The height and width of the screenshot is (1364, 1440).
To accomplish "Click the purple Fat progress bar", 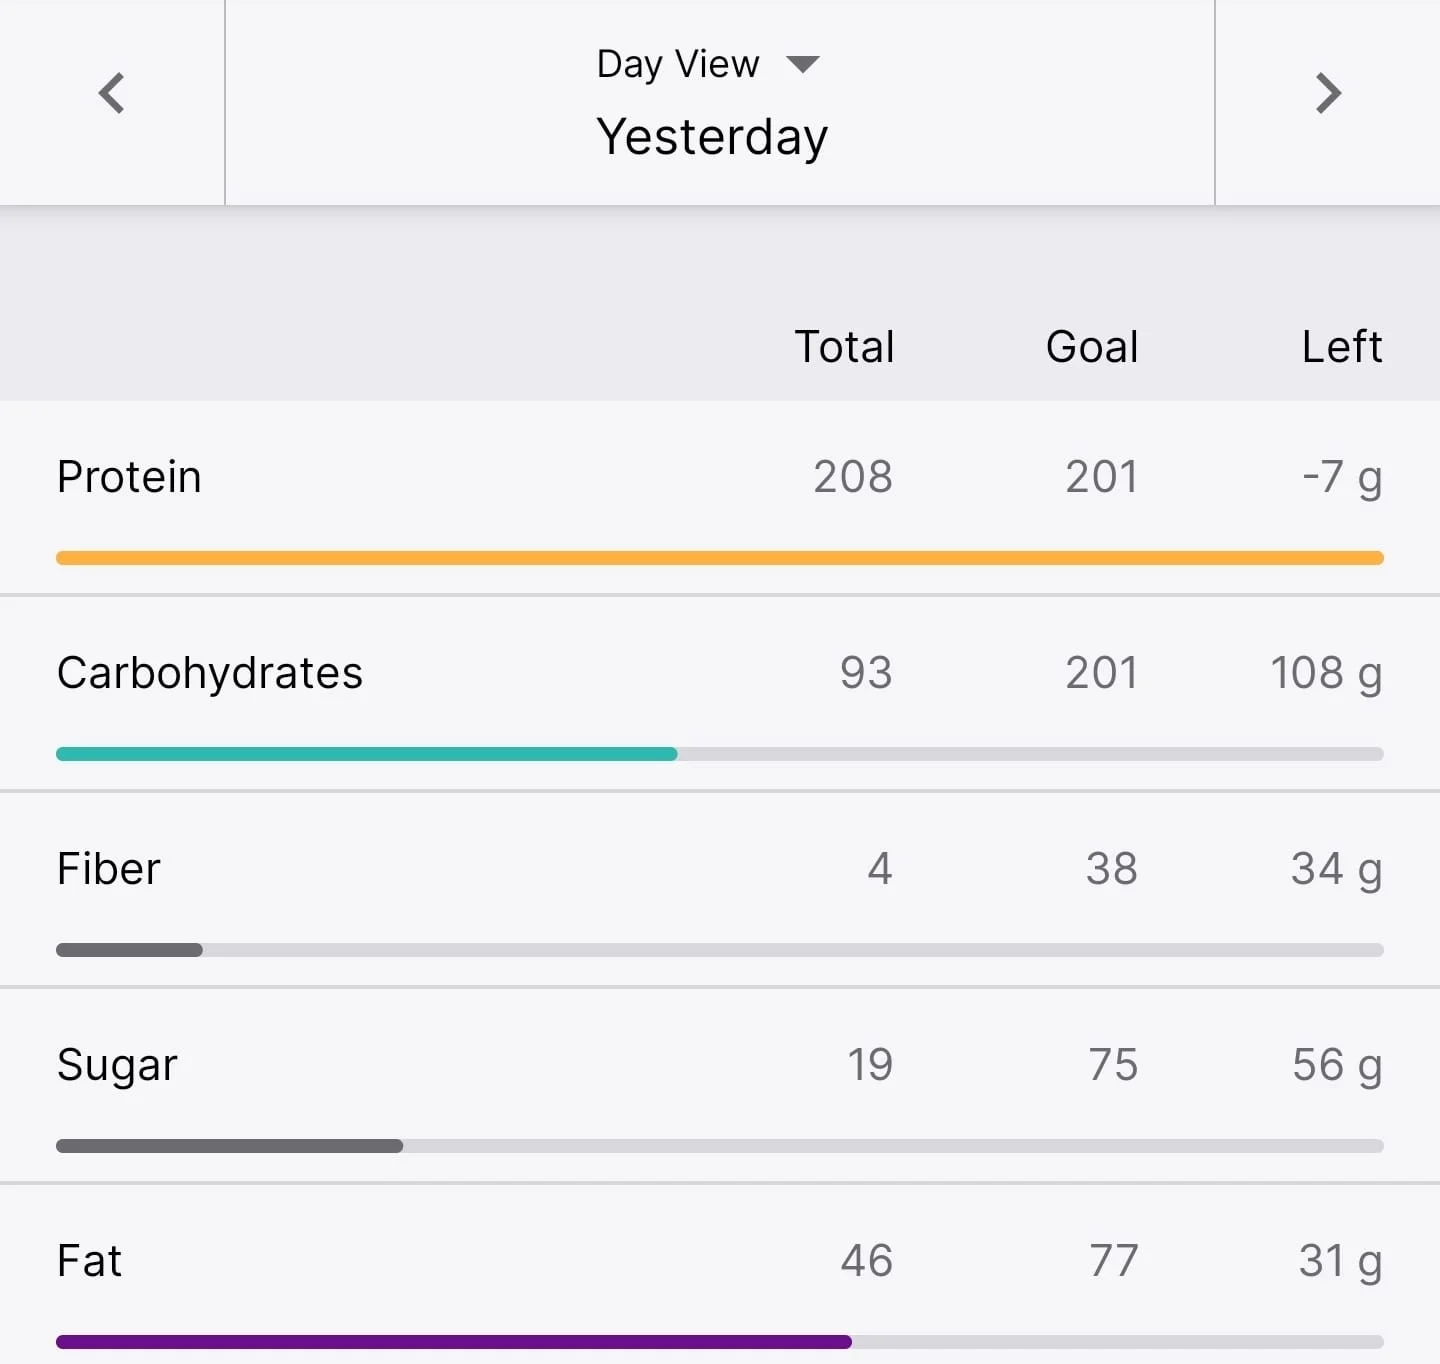I will (454, 1342).
